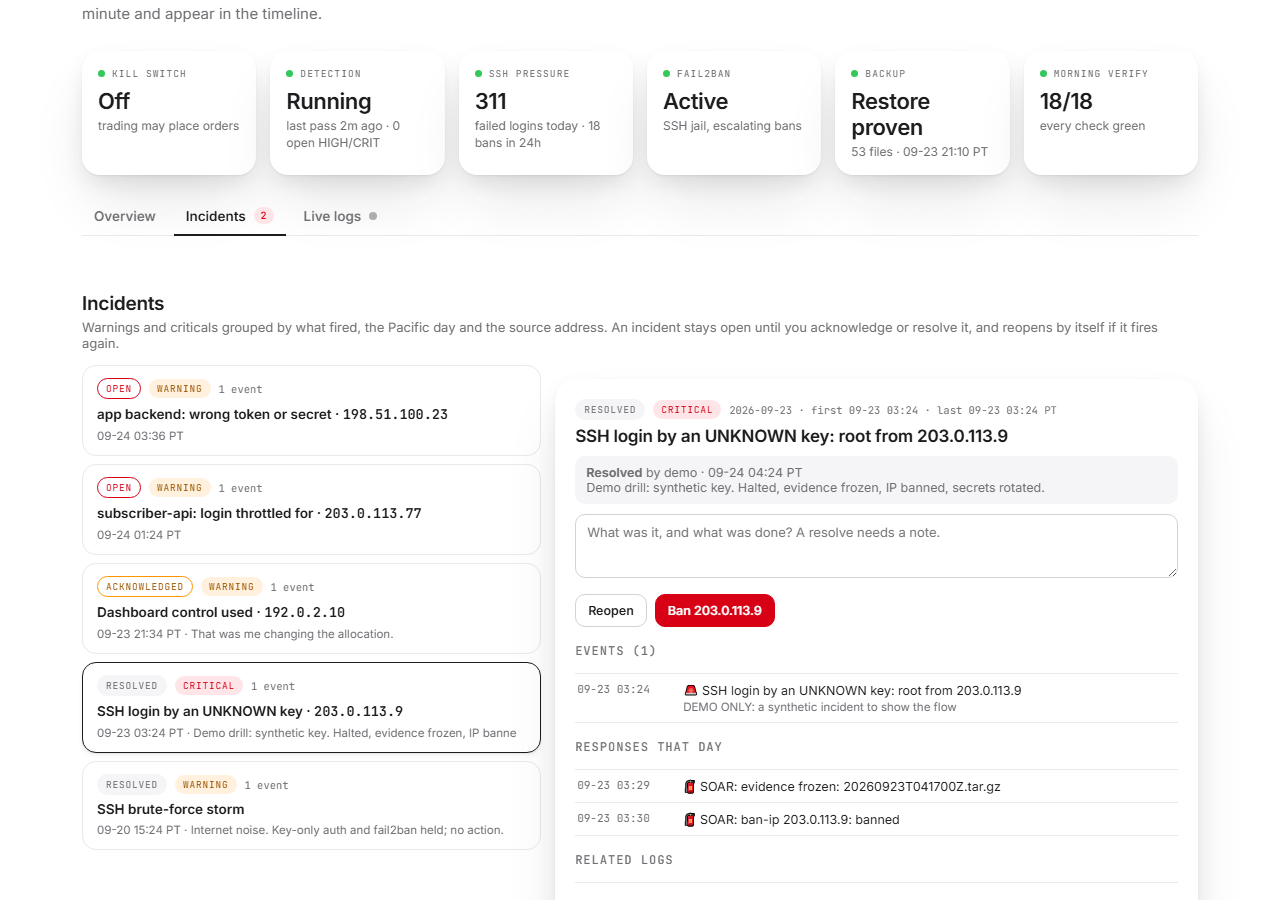1280x900 pixels.
Task: Click the red 2 badge on Incidents tab
Action: (263, 216)
